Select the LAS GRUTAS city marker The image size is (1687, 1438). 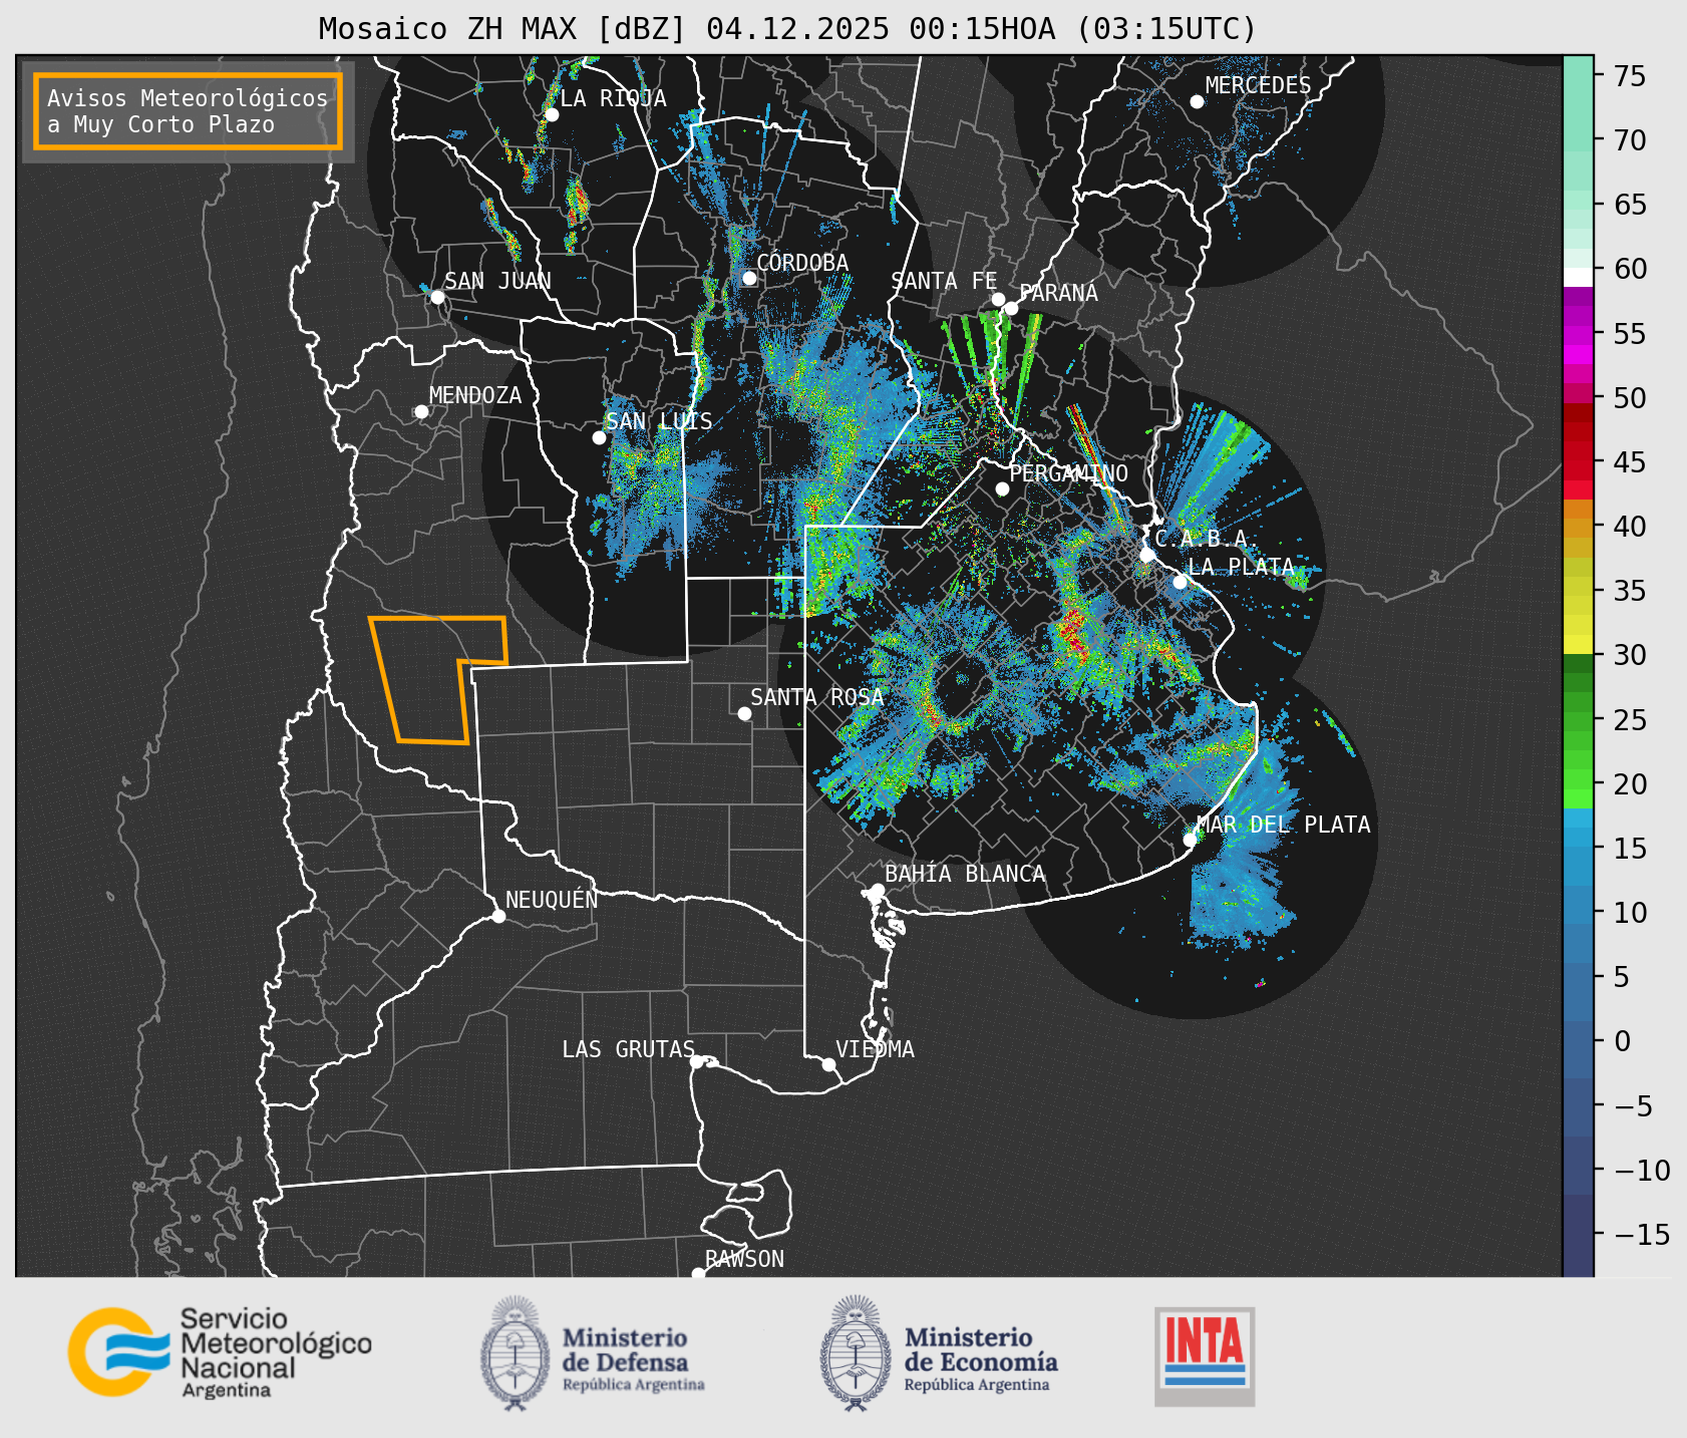pyautogui.click(x=697, y=1062)
